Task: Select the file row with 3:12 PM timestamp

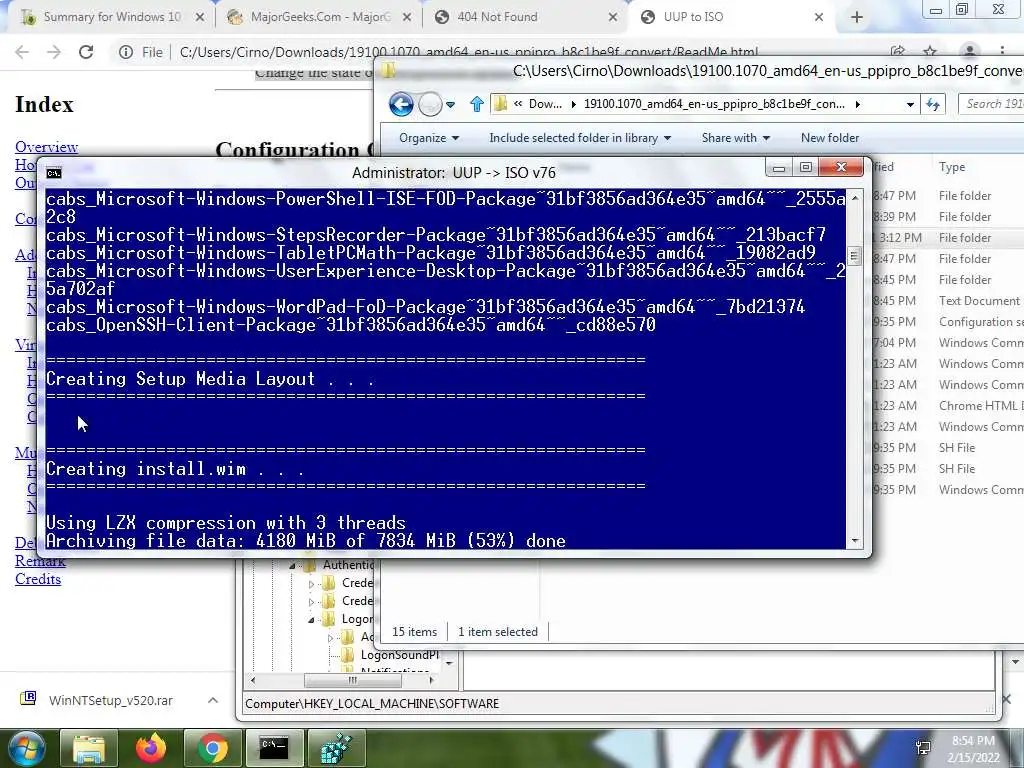Action: 949,238
